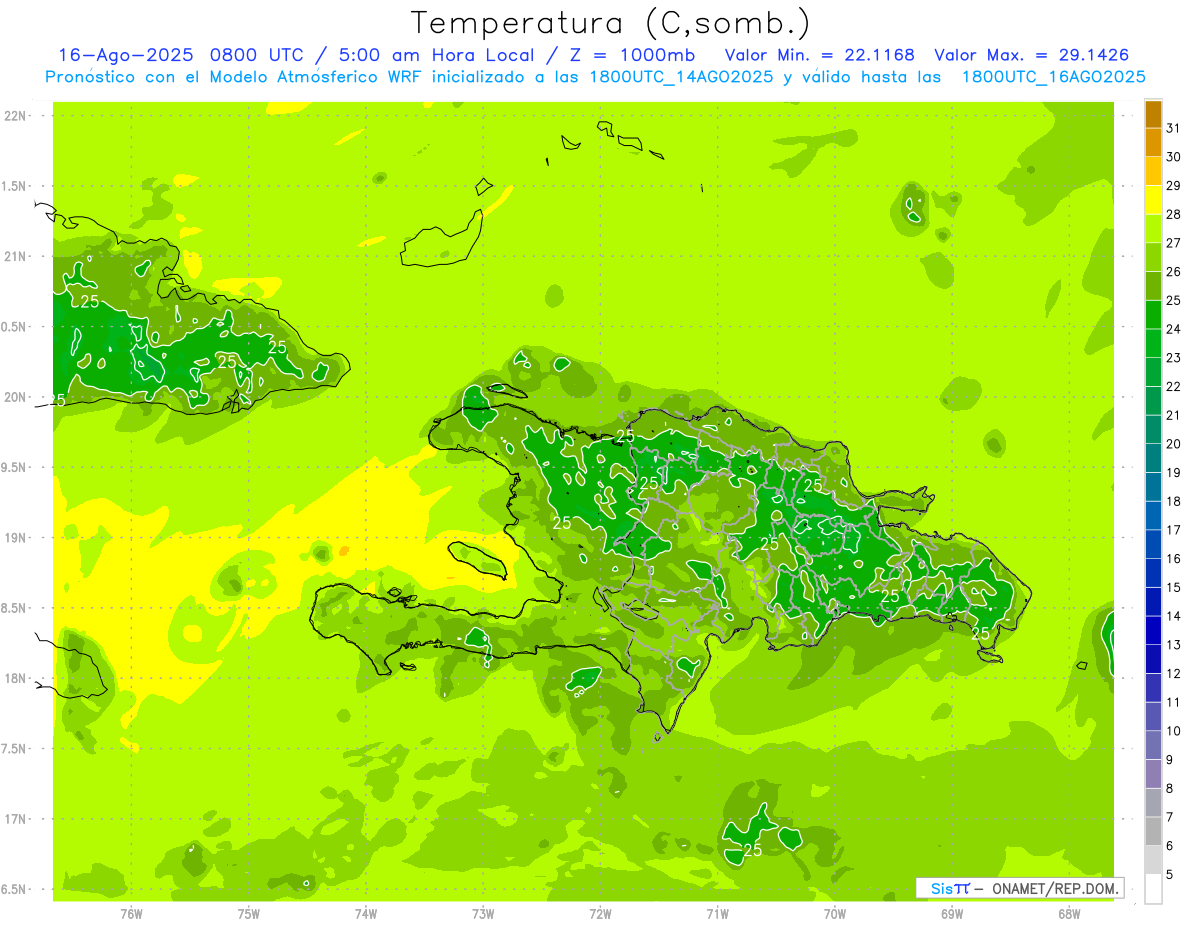Click the lime legend band between 27 and 28
This screenshot has width=1200, height=927.
pos(1153,229)
